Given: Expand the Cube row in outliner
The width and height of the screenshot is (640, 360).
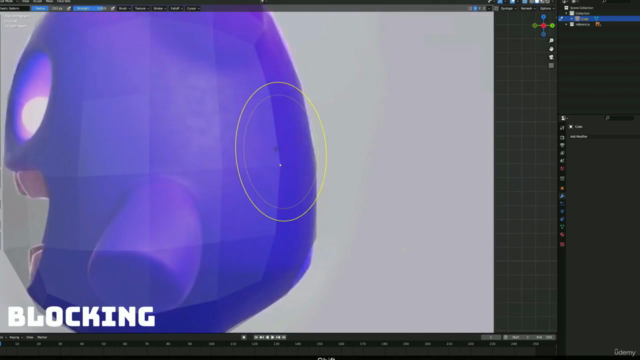Looking at the screenshot, I should click(x=571, y=19).
